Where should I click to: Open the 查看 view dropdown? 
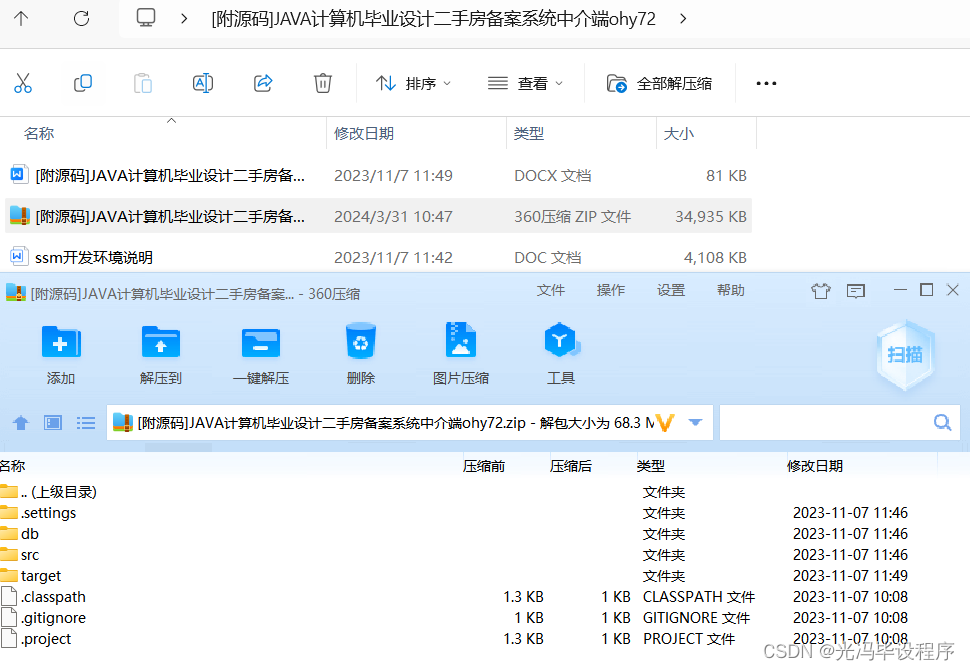pyautogui.click(x=525, y=83)
